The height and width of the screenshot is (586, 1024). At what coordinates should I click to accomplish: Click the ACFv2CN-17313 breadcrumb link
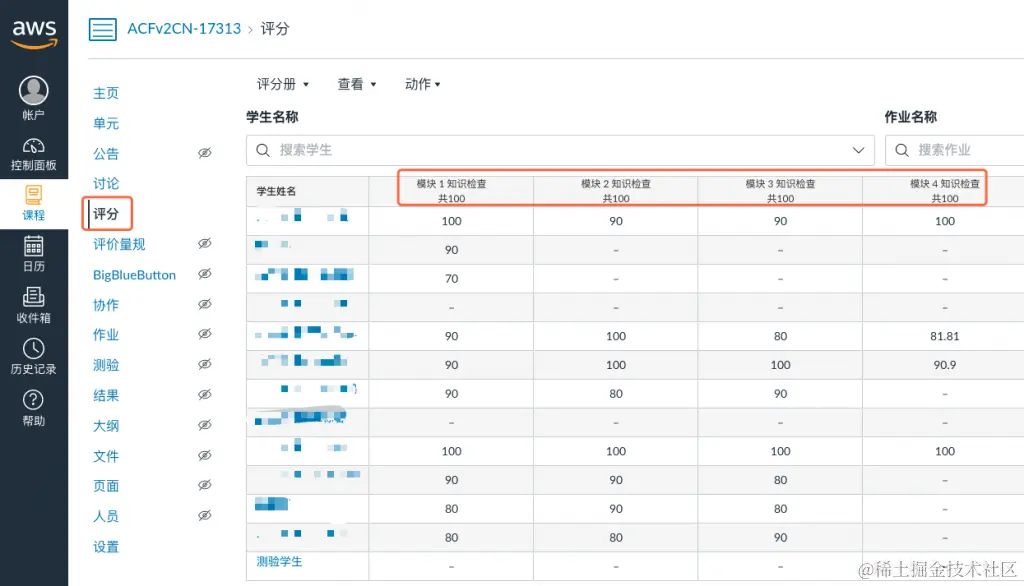[x=184, y=29]
